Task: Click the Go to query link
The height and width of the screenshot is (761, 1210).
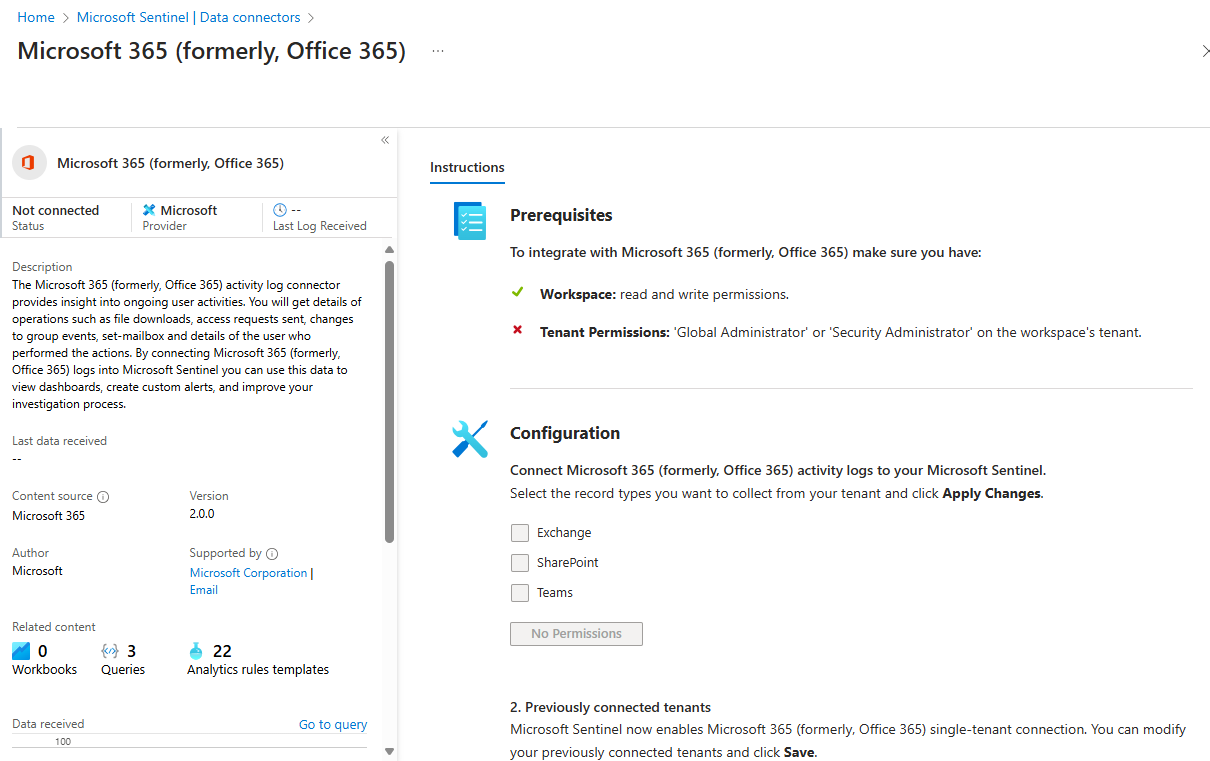Action: pos(333,725)
